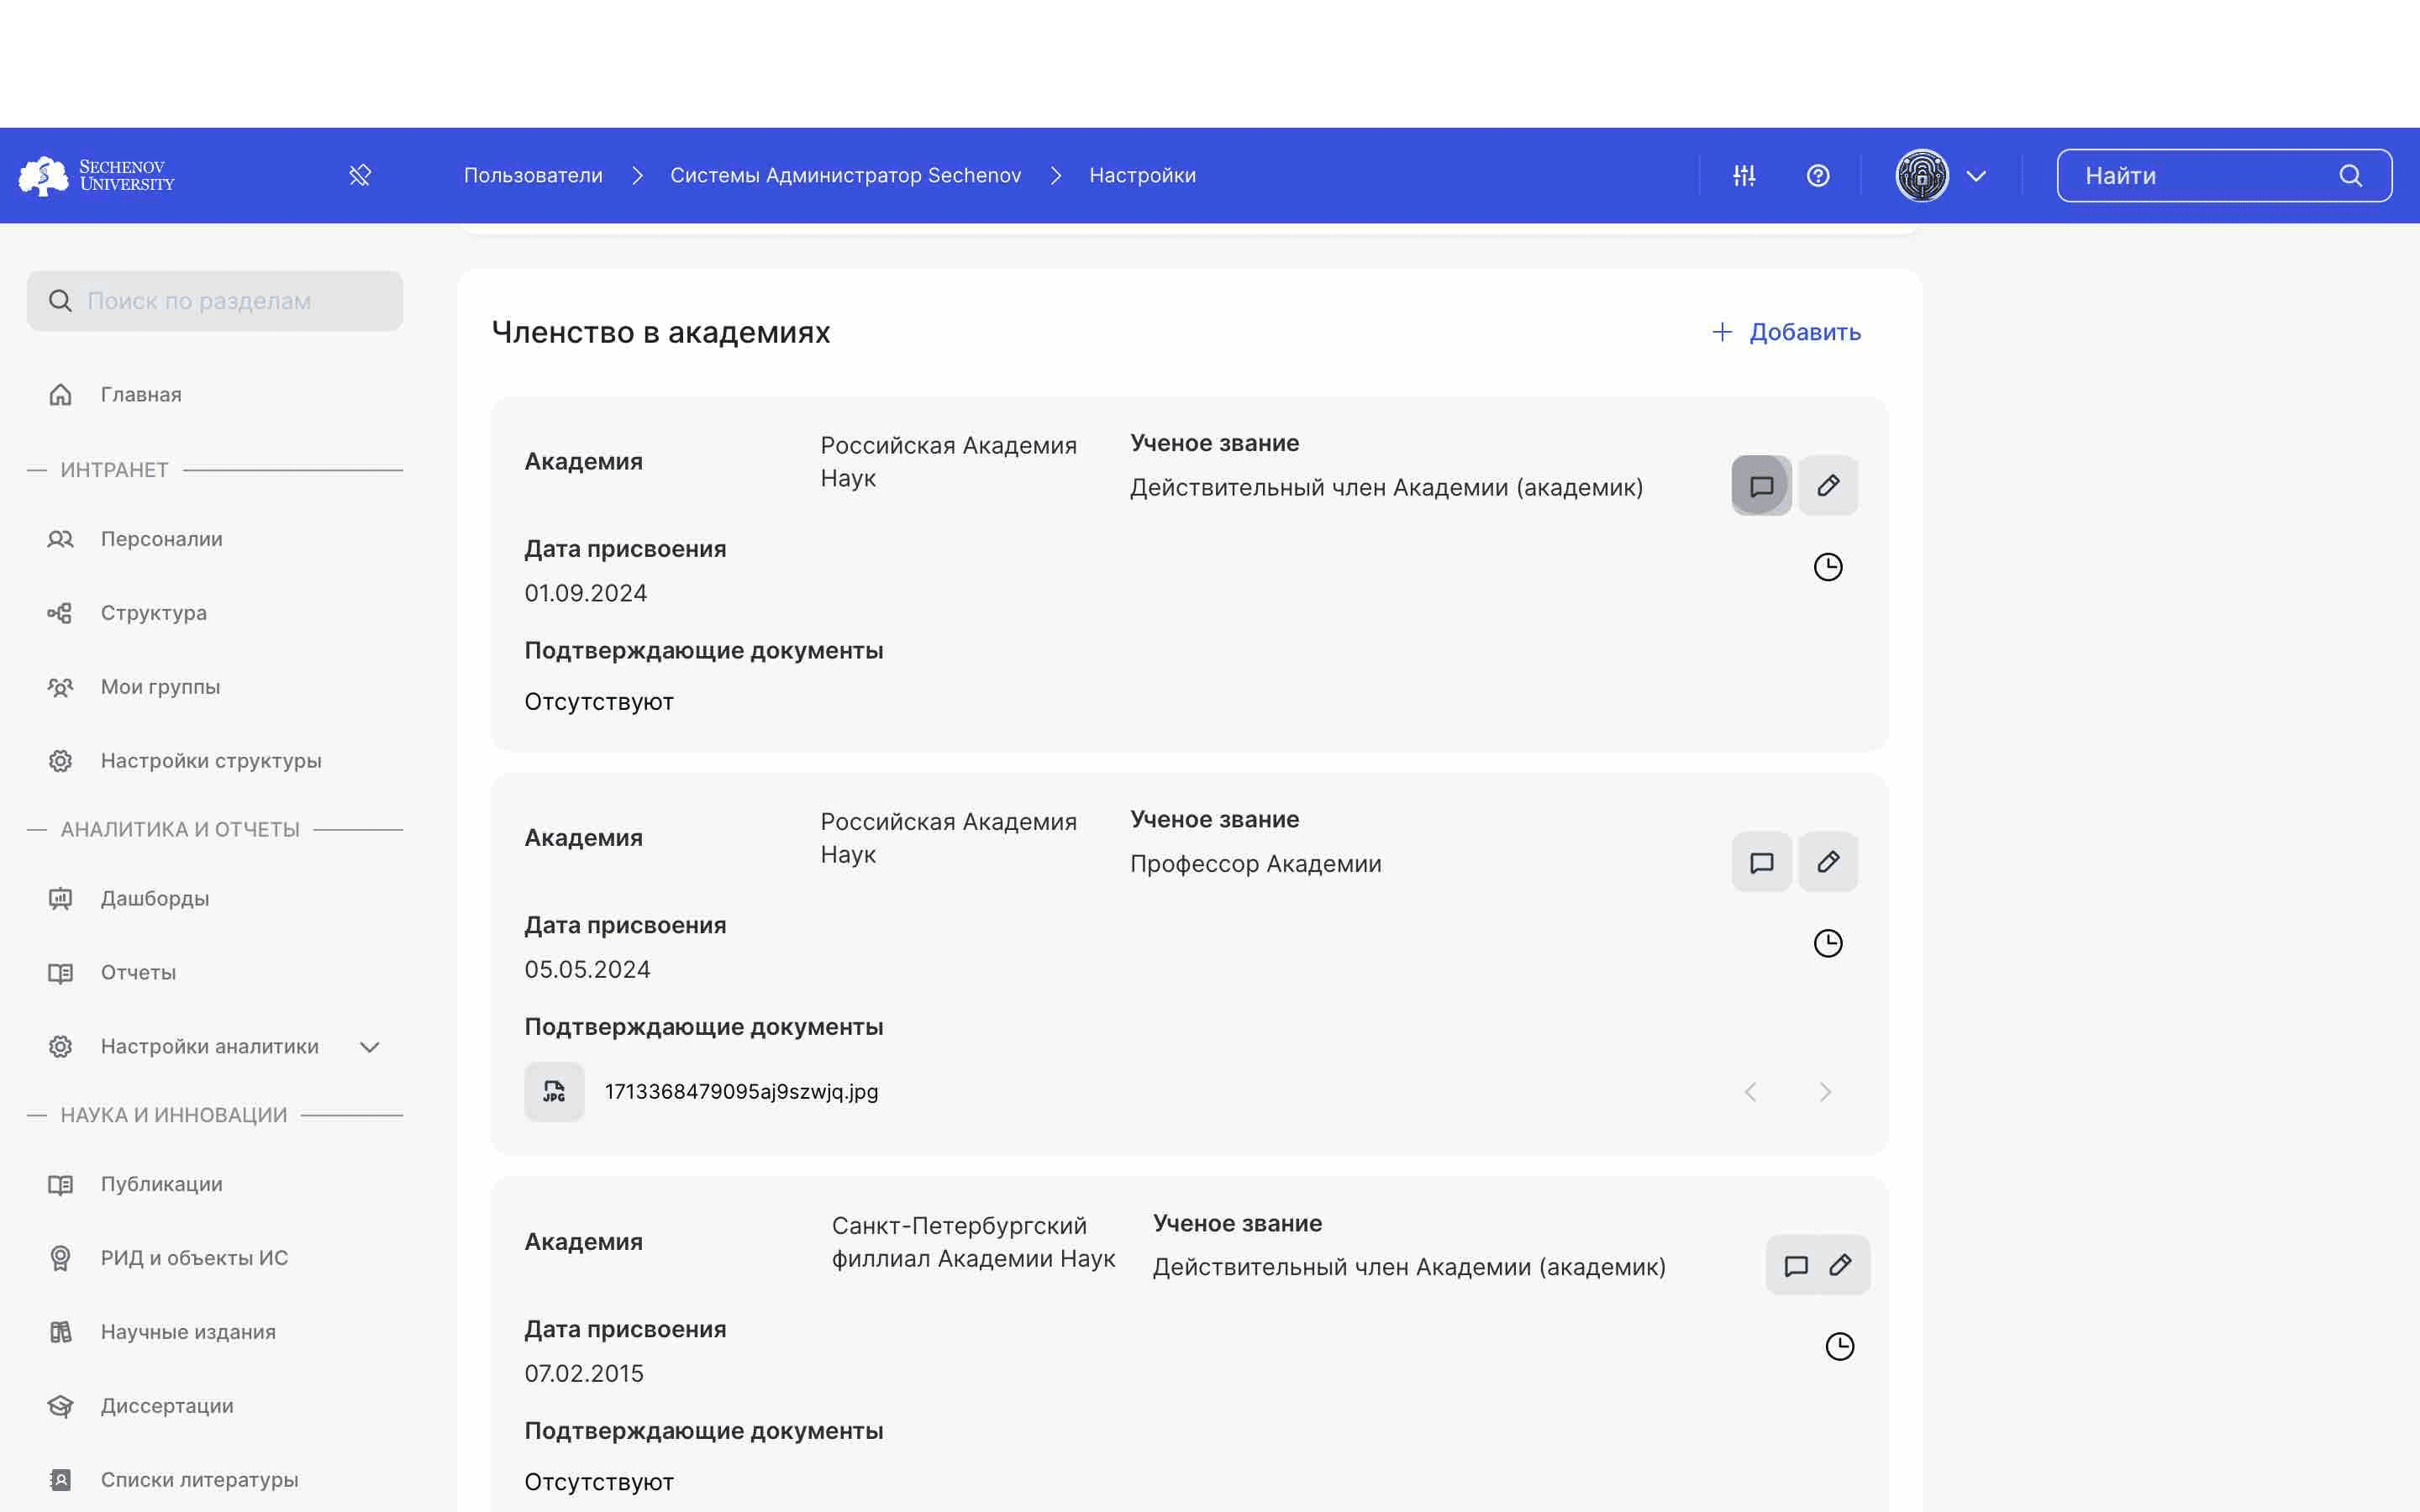Click the people icon next to Персоналии
Screen dimensions: 2420x1512
tap(60, 539)
